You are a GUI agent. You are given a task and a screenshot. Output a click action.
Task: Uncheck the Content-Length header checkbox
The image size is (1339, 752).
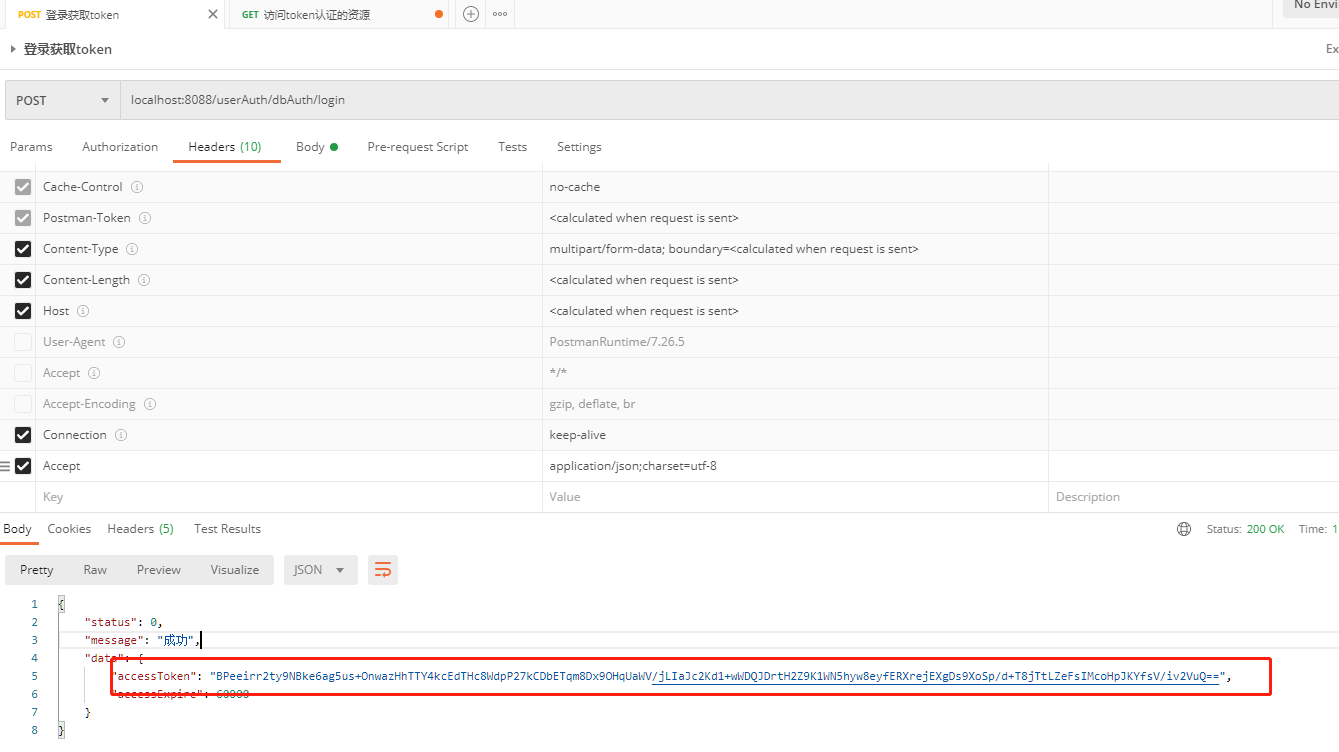point(23,280)
